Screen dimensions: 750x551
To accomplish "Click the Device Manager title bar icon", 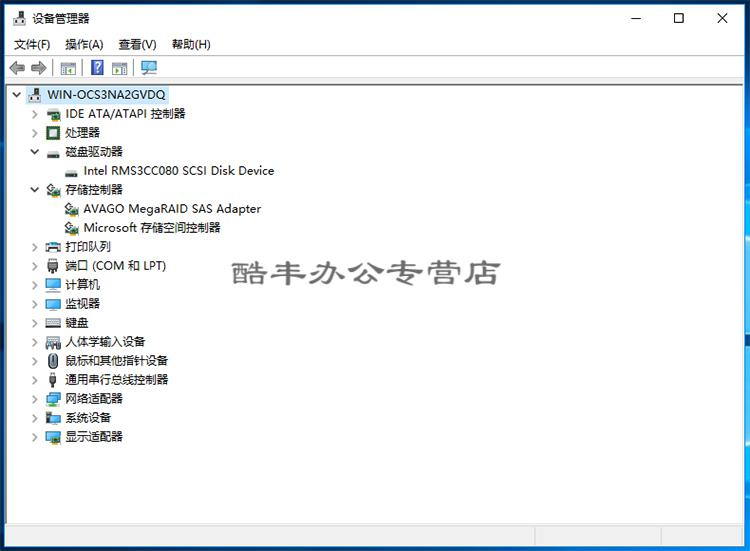I will pyautogui.click(x=20, y=18).
